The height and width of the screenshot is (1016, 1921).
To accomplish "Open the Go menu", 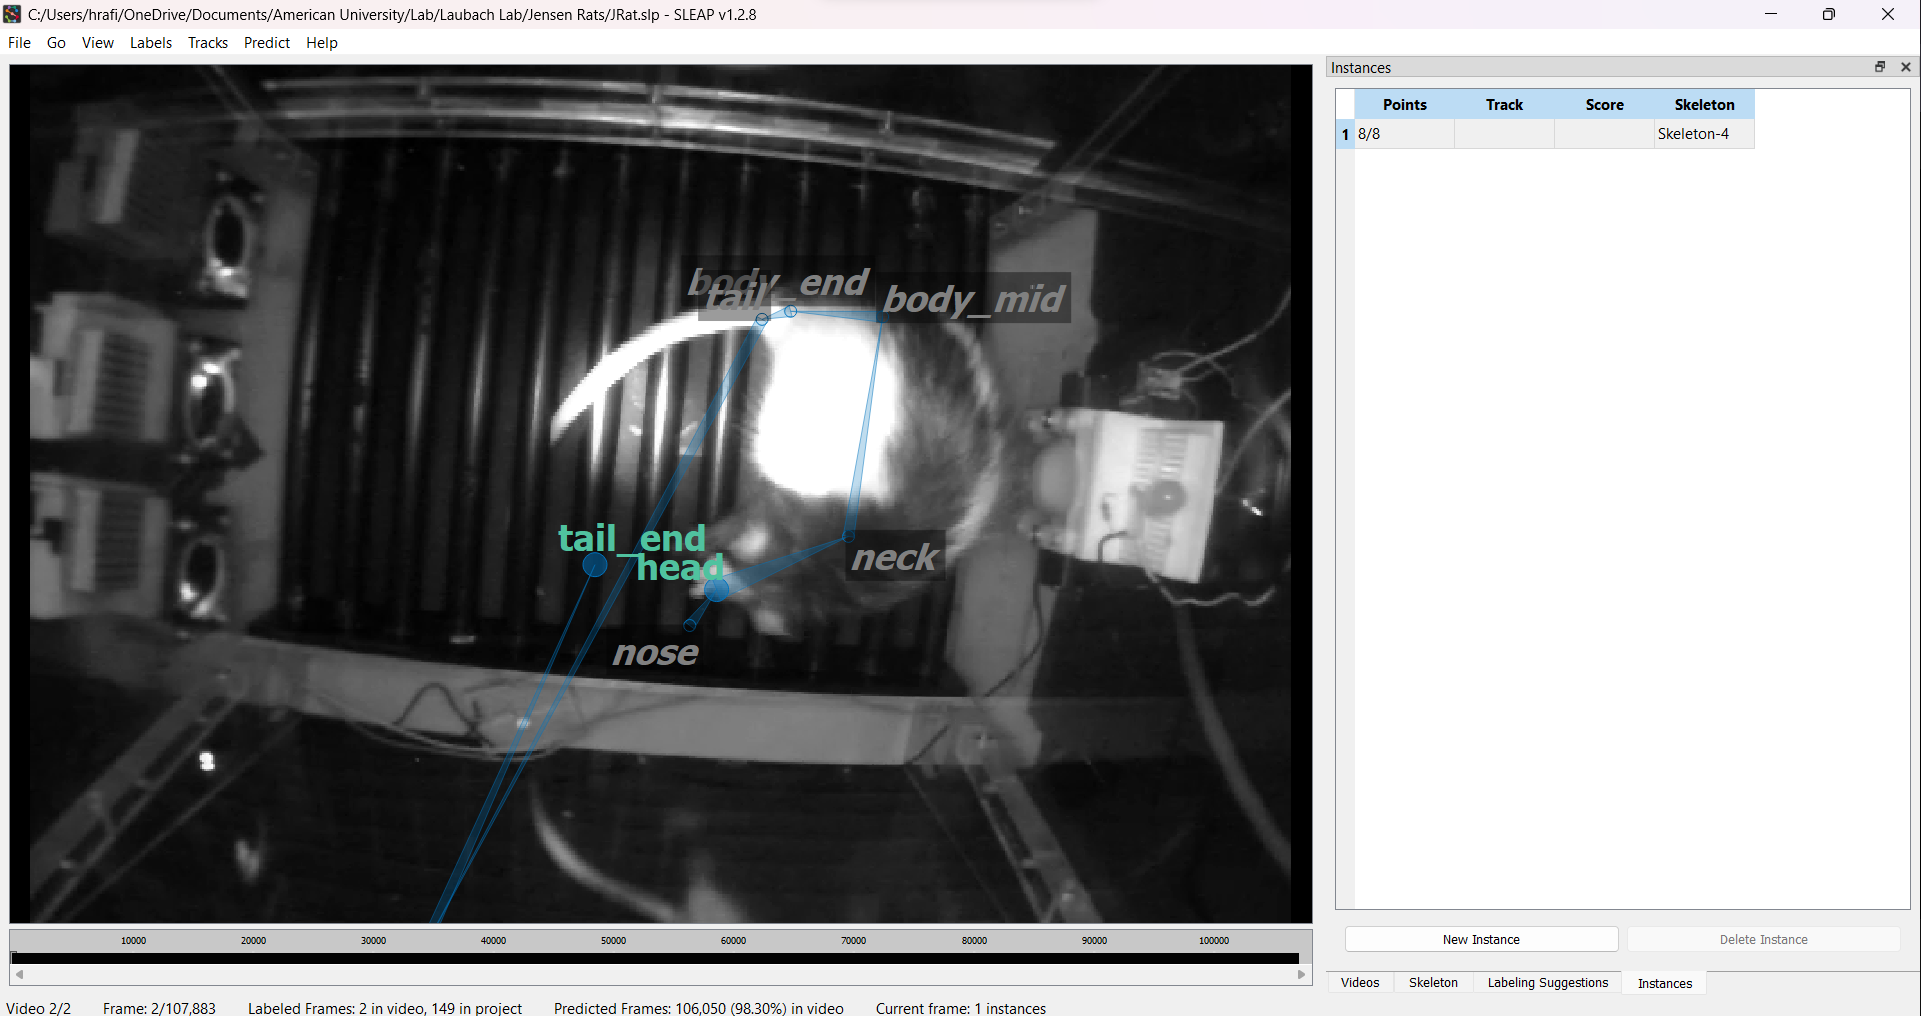I will [x=56, y=43].
